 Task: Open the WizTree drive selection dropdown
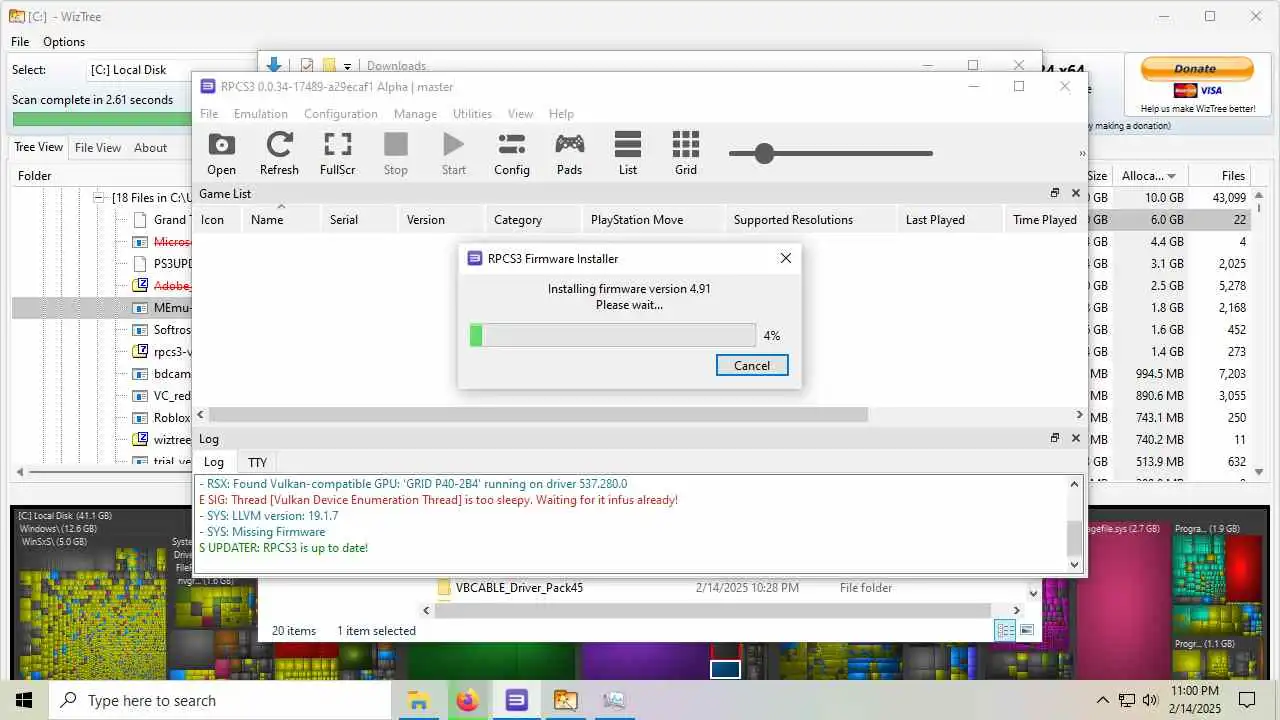pos(138,70)
